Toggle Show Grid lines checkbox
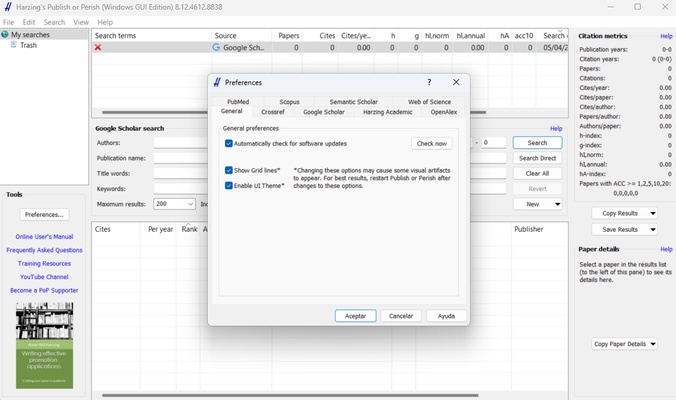This screenshot has width=676, height=400. [229, 170]
